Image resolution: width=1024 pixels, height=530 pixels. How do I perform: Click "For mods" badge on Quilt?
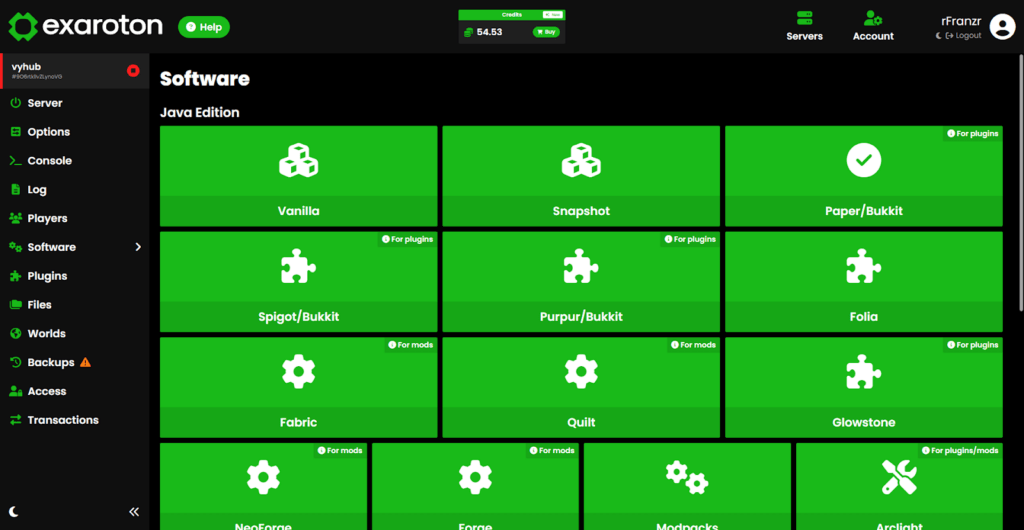693,345
